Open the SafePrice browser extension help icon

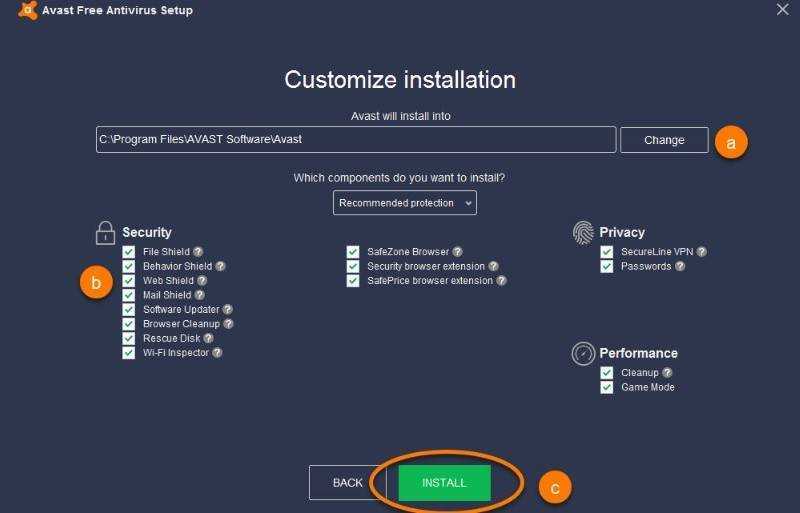point(502,280)
